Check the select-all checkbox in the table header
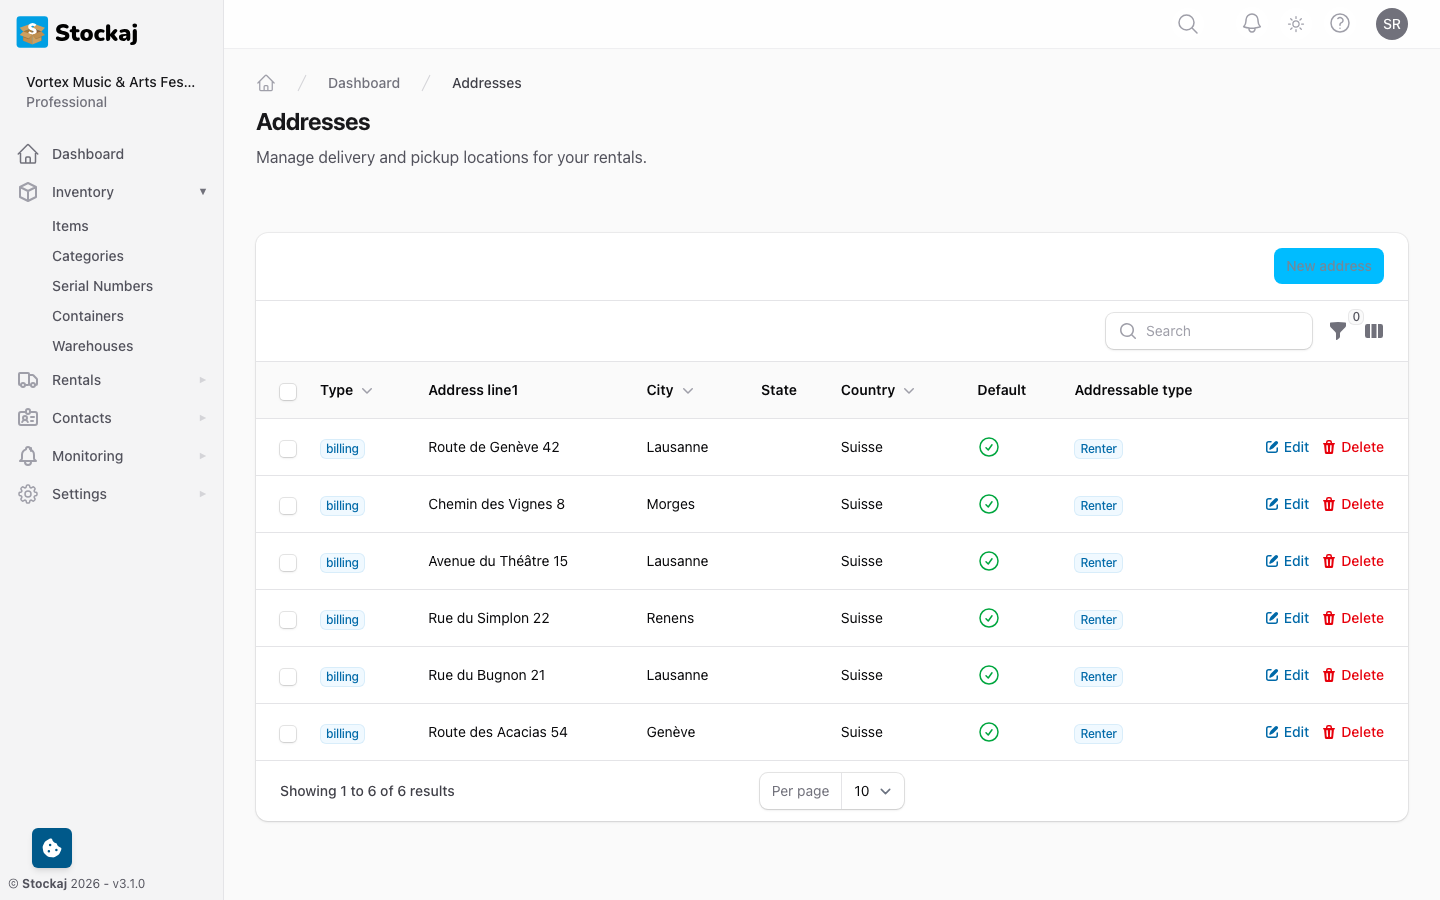 tap(288, 391)
